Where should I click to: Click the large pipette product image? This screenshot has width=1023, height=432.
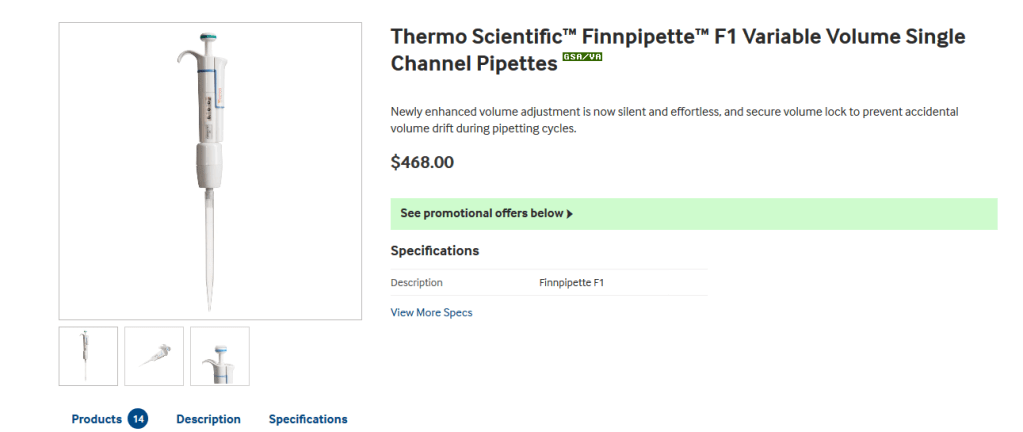[x=210, y=171]
